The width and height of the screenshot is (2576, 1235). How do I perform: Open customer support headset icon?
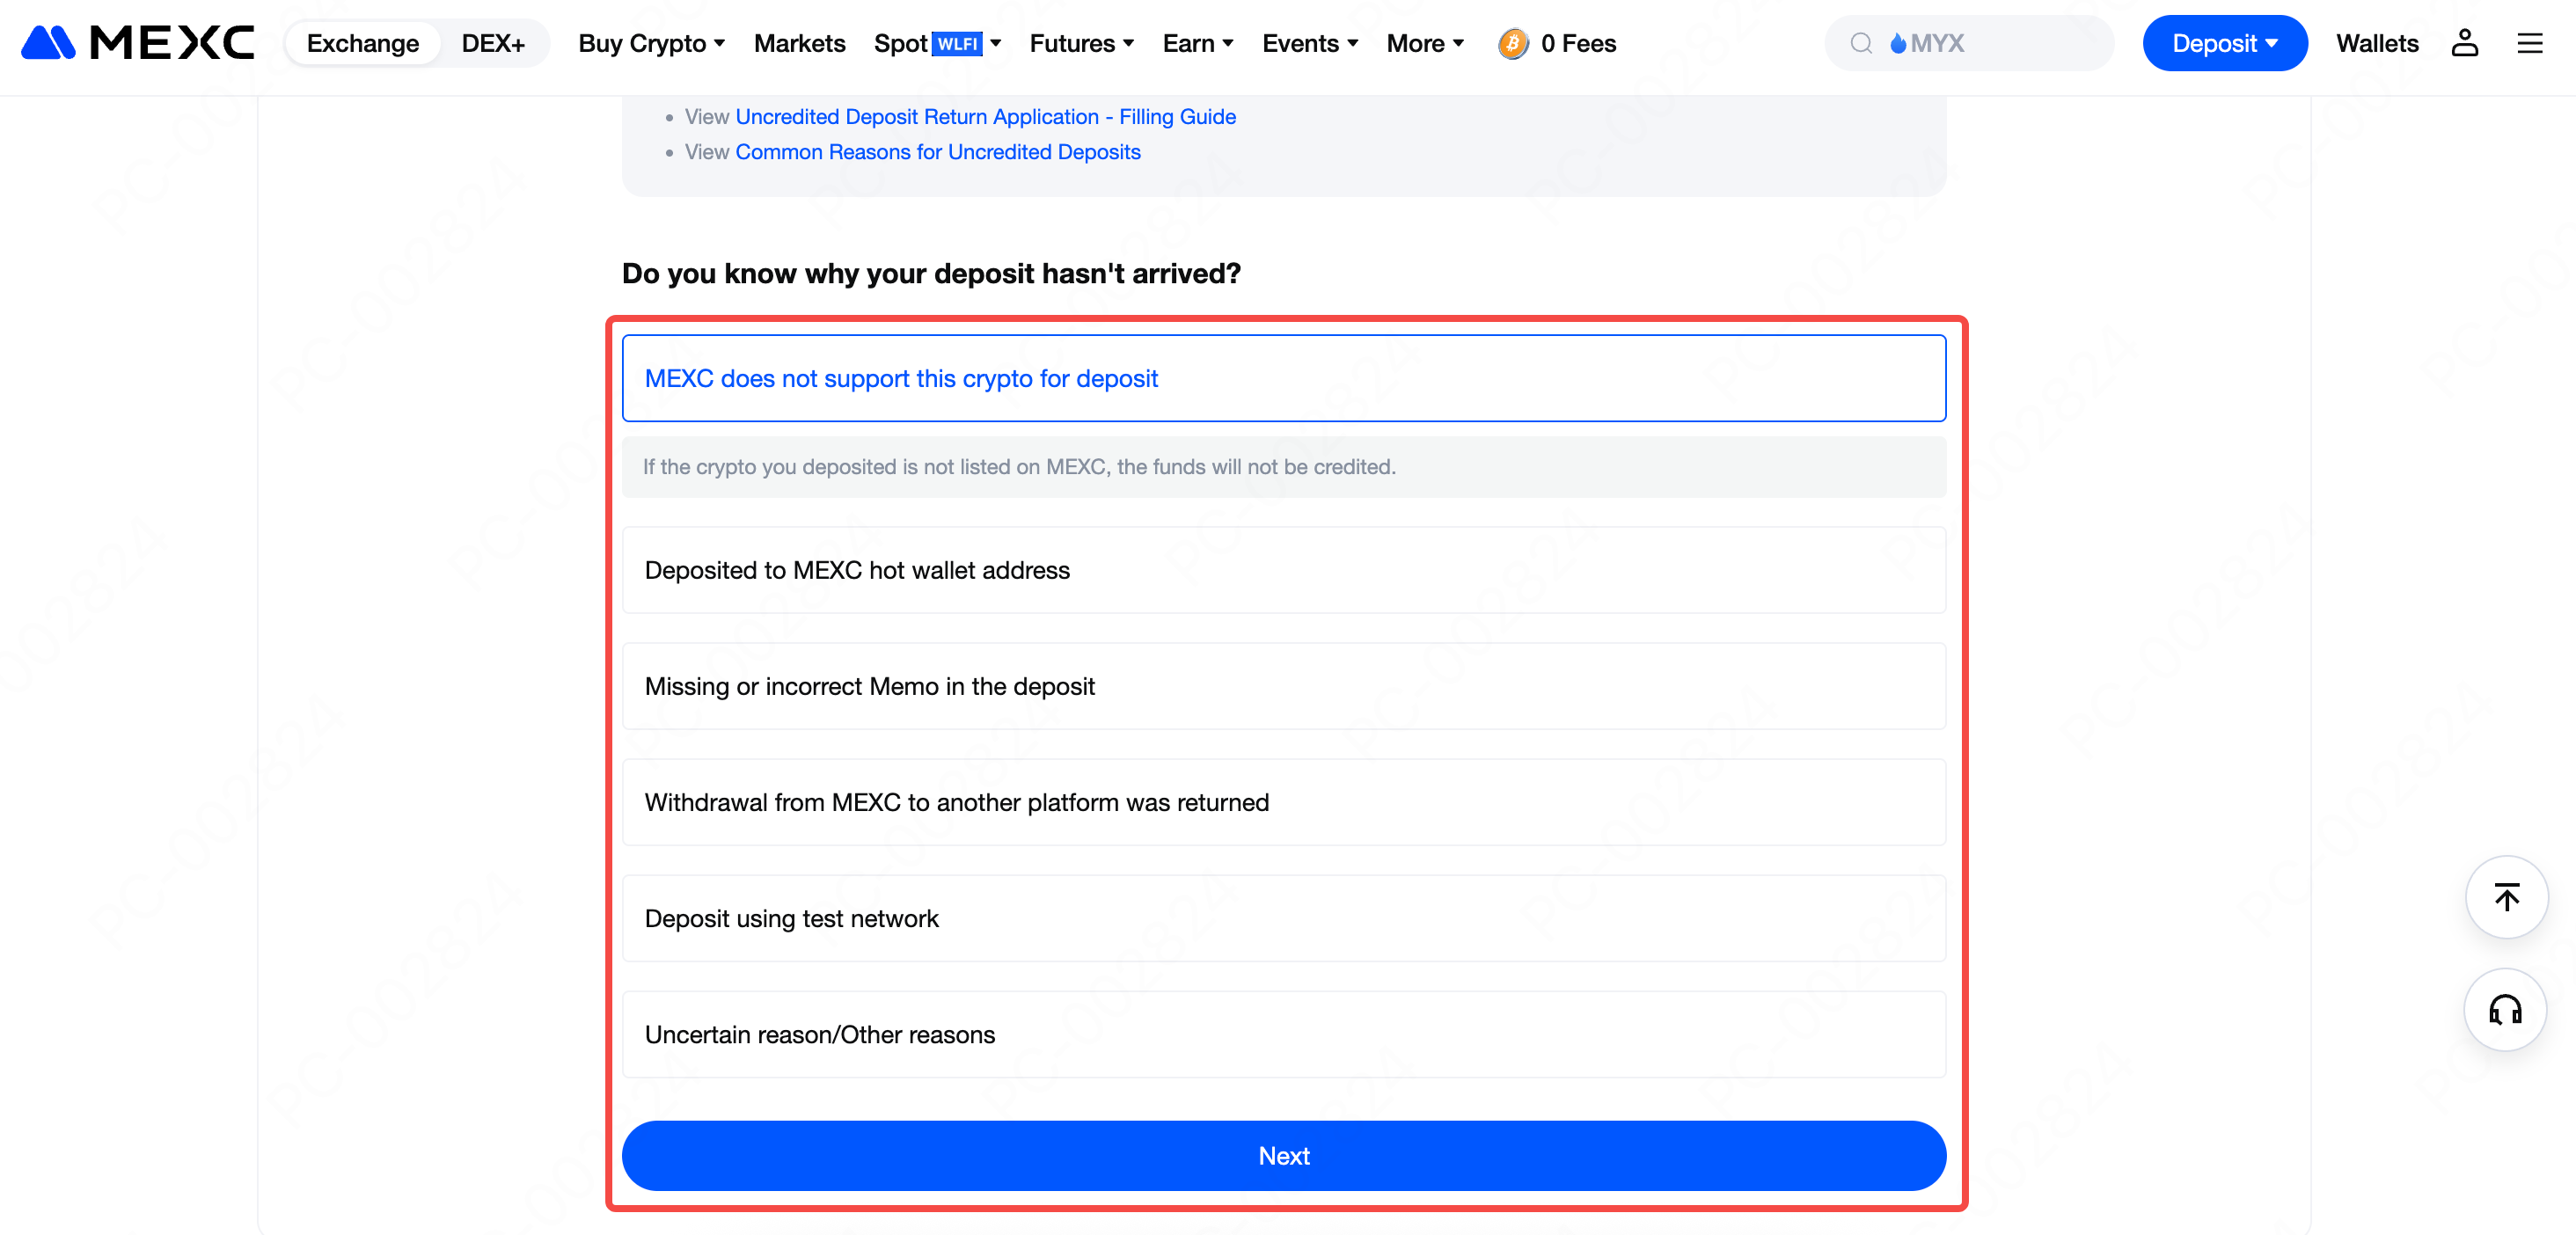click(2506, 1009)
